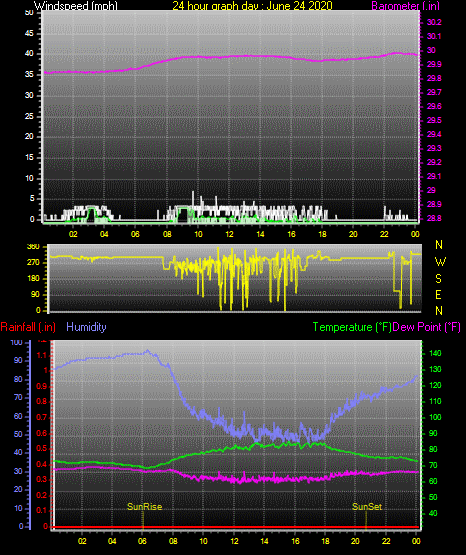This screenshot has height=555, width=466.
Task: Click the 30.2 barometer scale value
Action: (434, 22)
